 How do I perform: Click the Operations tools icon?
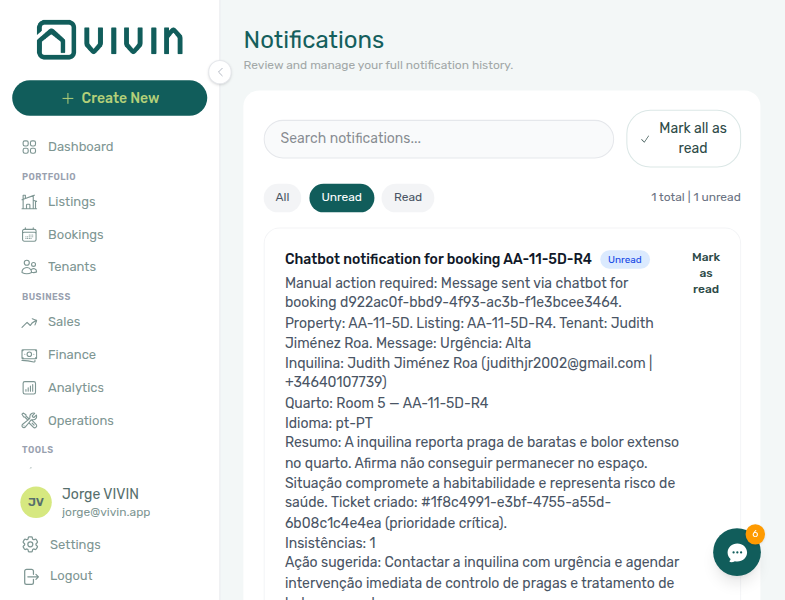[x=29, y=421]
